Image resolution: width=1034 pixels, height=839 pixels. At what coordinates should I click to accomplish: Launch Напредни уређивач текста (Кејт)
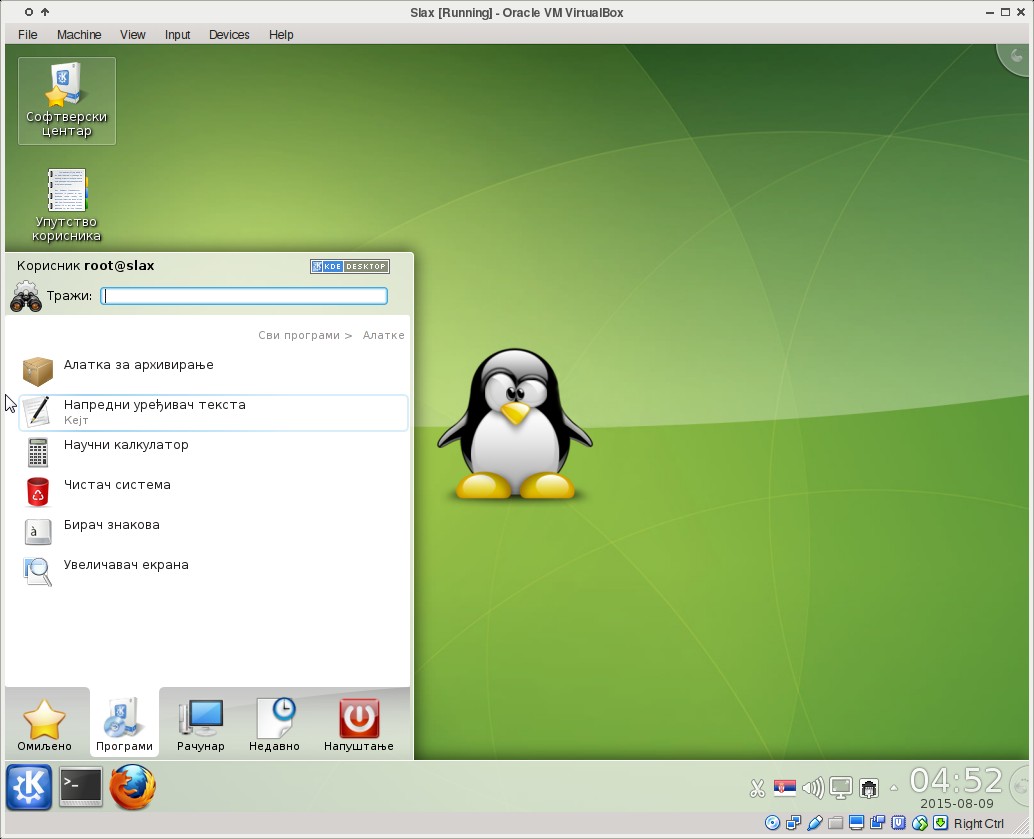[x=213, y=412]
